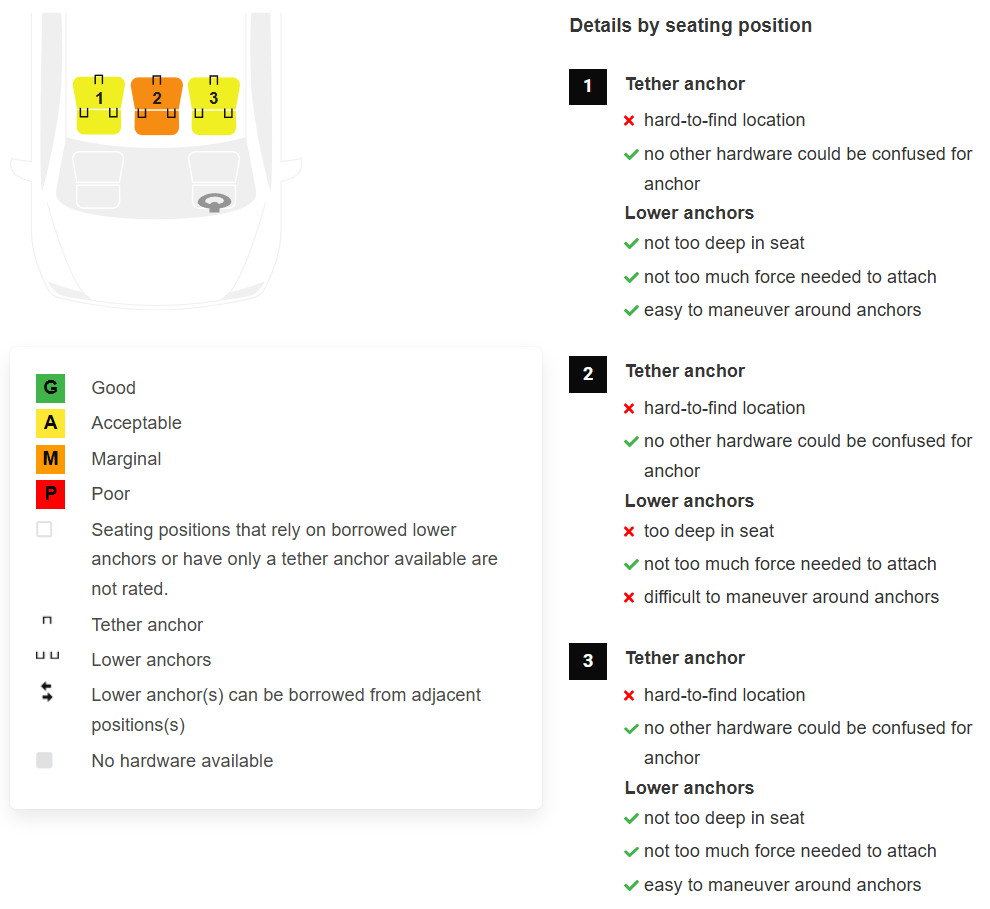Click the Tether anchor legend symbol
This screenshot has height=909, width=990.
pyautogui.click(x=47, y=622)
